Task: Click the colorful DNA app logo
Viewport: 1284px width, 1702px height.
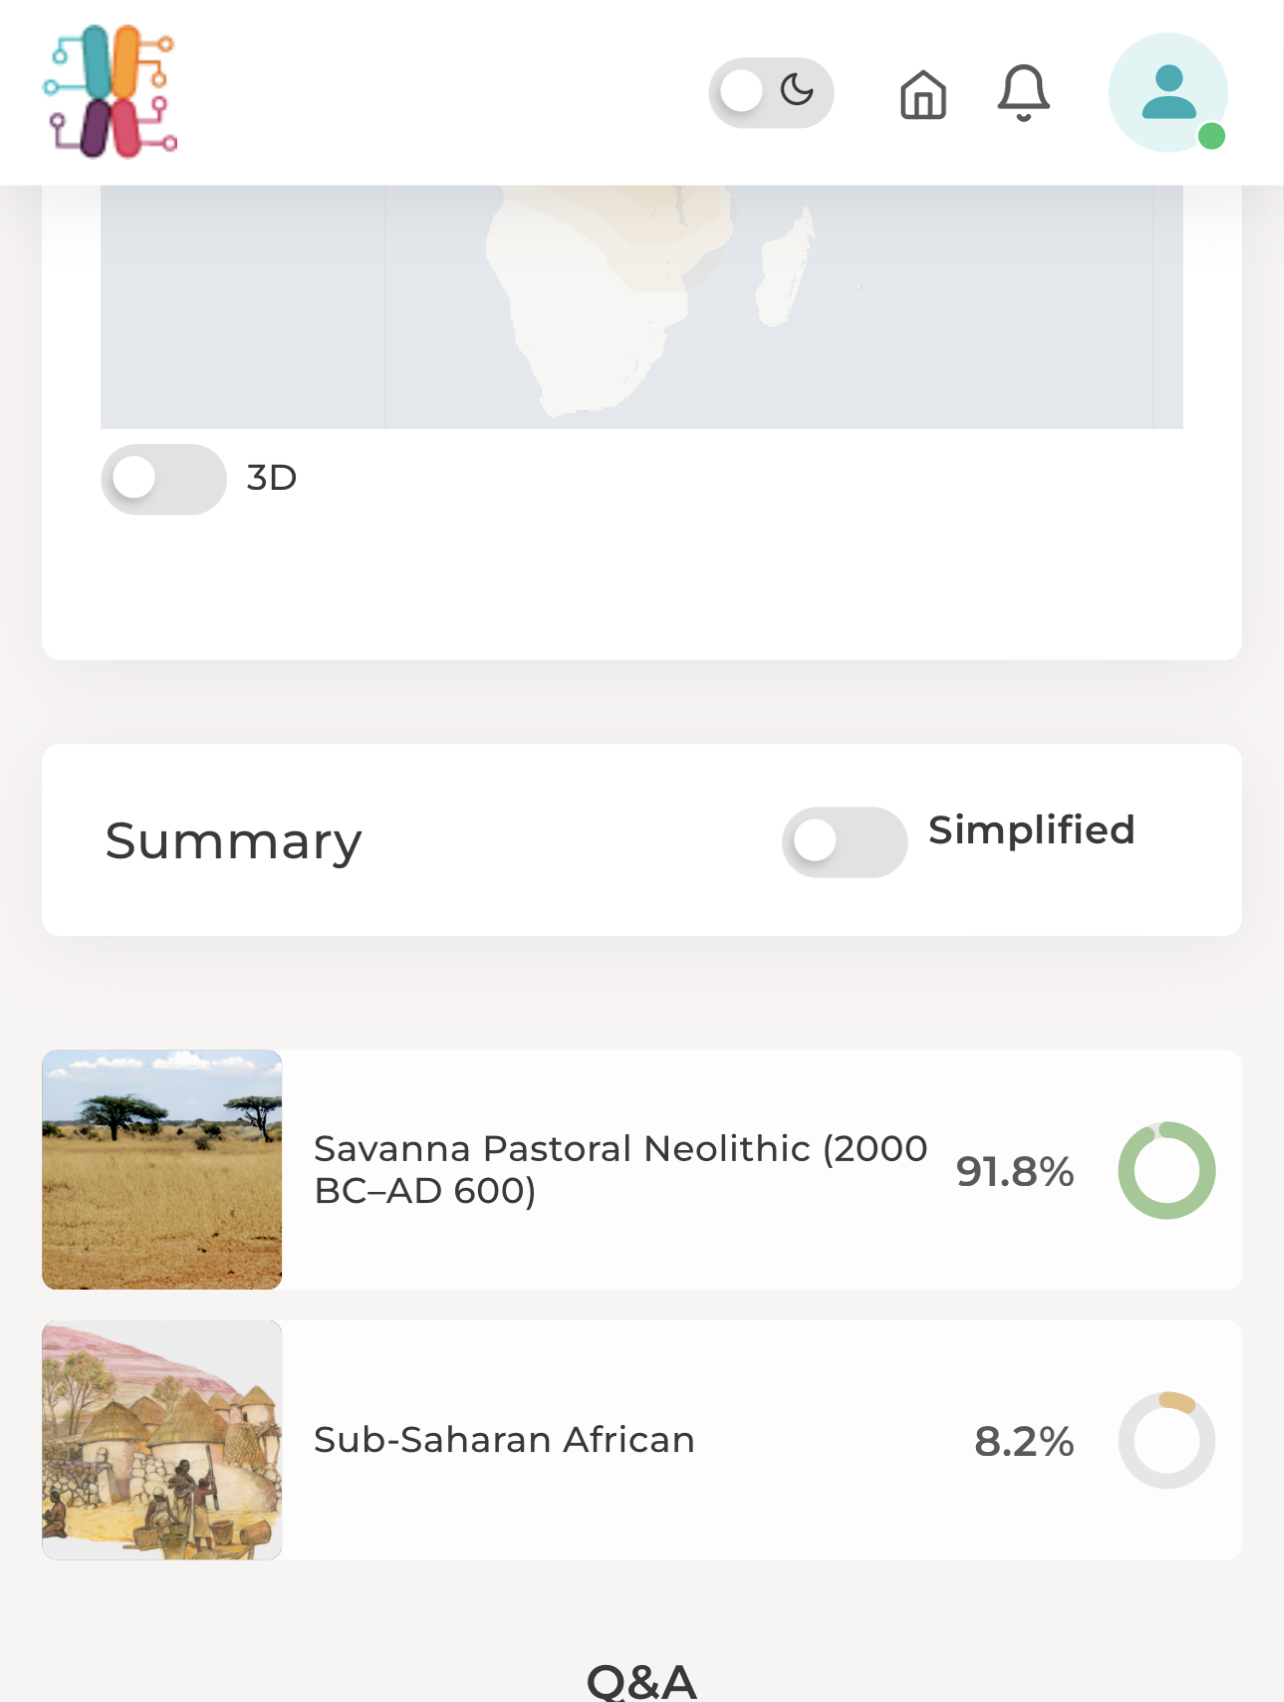Action: point(110,92)
